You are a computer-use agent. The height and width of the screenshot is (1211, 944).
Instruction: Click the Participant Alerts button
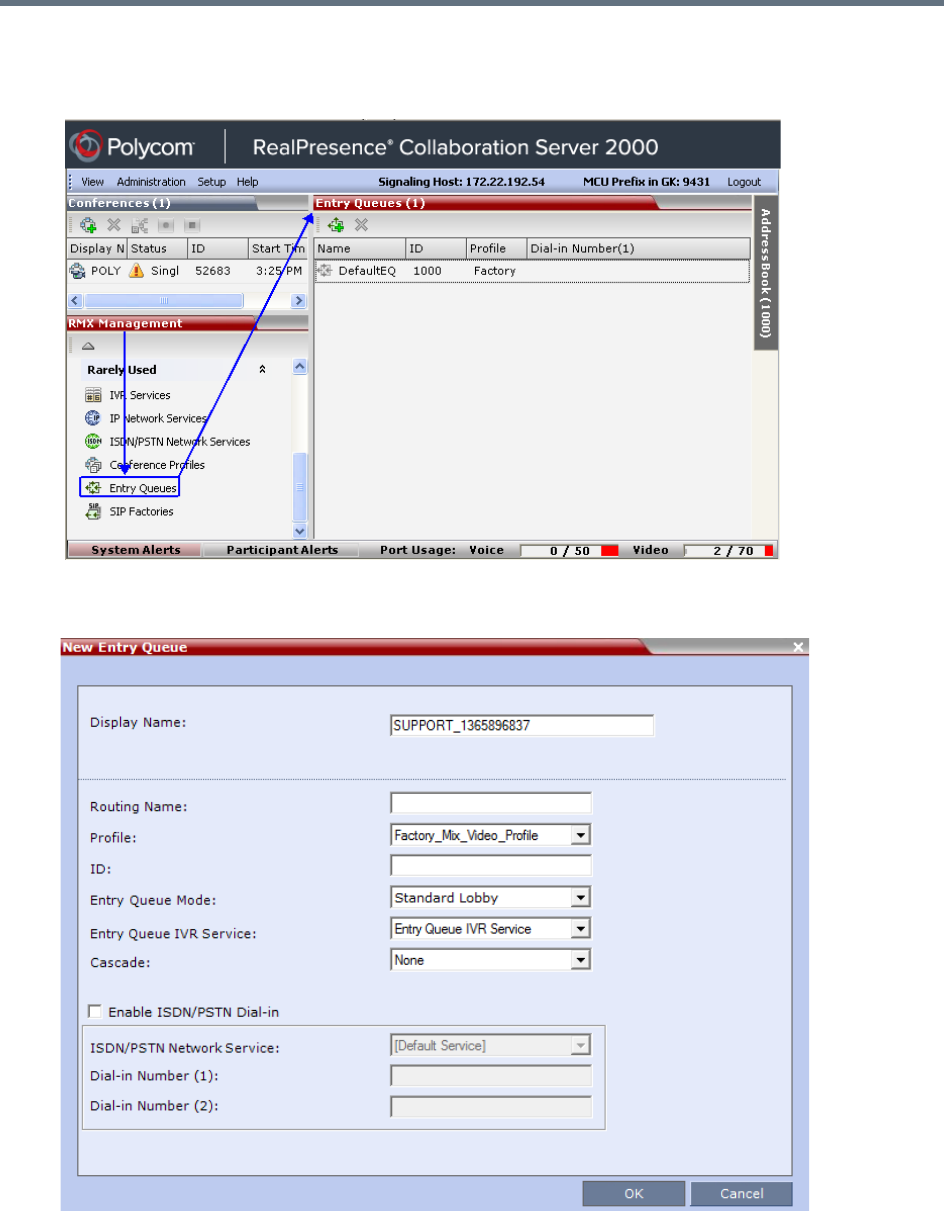(282, 550)
